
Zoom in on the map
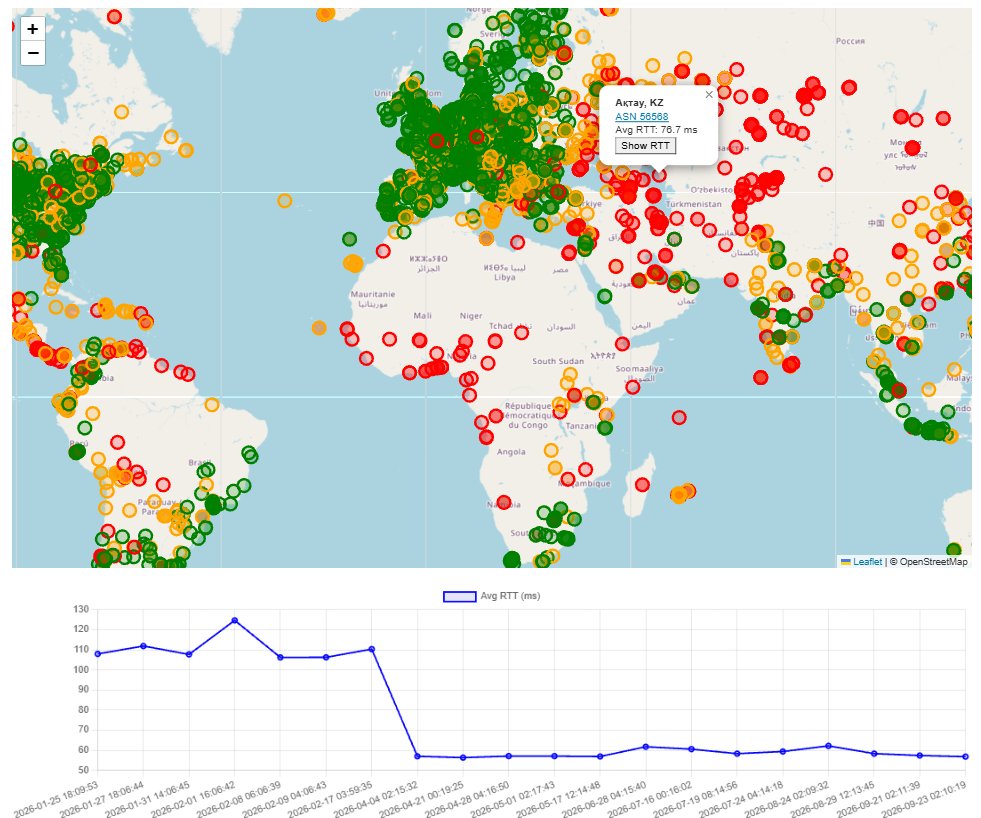33,29
